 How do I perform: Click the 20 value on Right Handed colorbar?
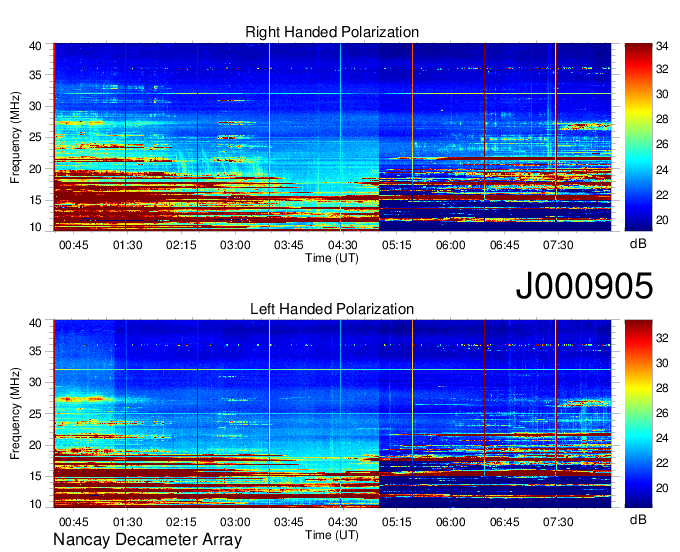[x=662, y=220]
